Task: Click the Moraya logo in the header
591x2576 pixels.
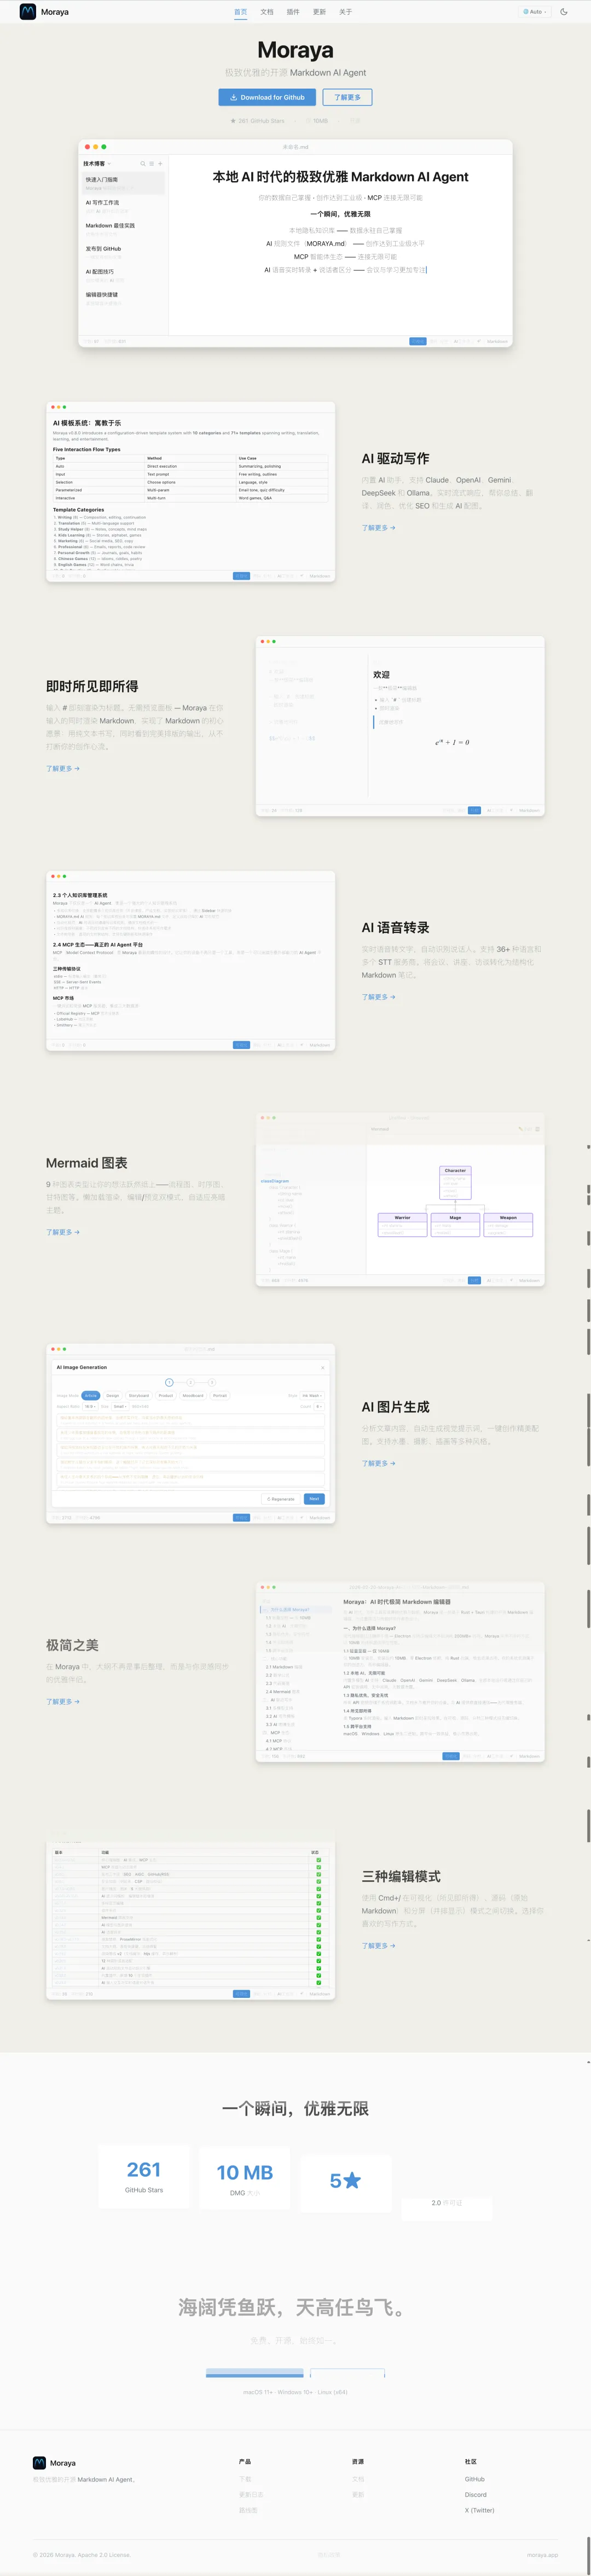Action: click(x=44, y=12)
